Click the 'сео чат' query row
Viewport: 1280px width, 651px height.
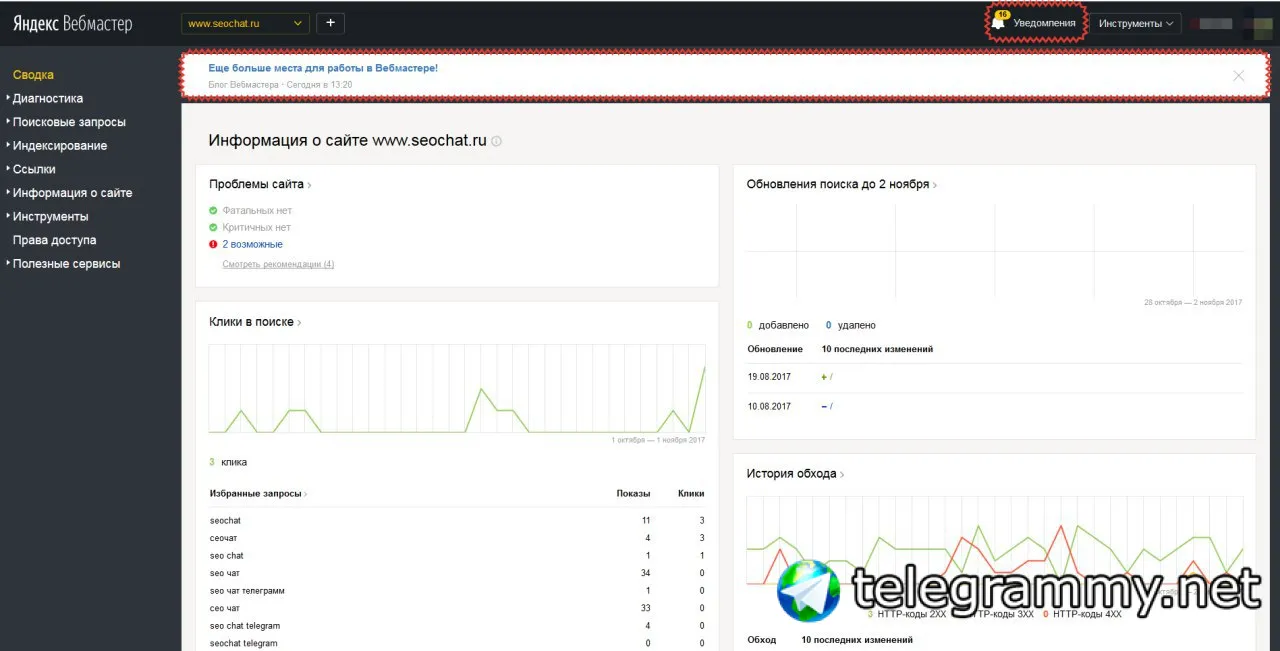click(x=457, y=608)
